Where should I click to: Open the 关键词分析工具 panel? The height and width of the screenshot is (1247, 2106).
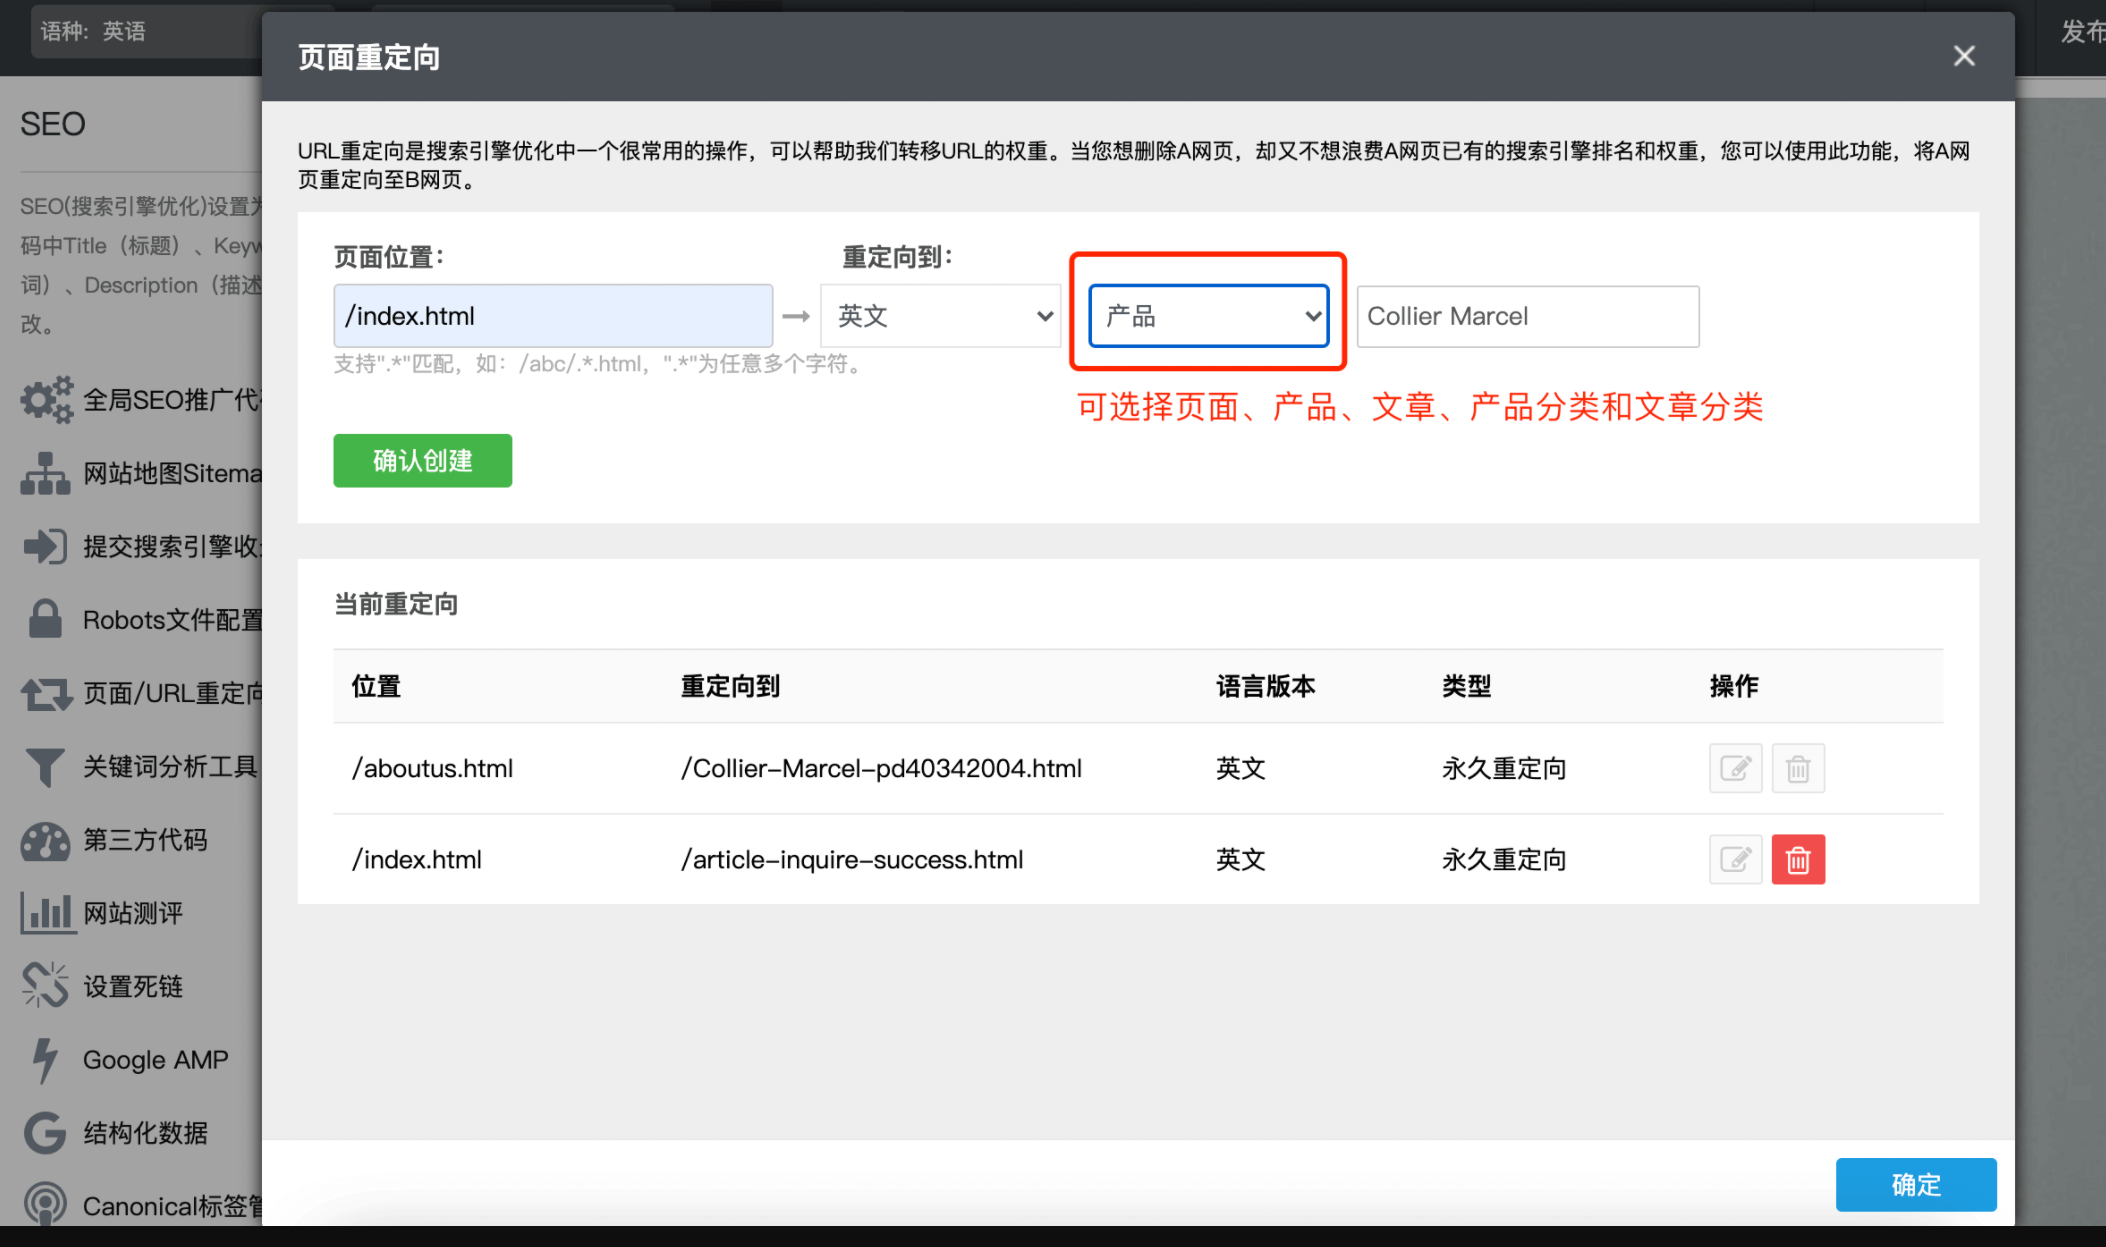(x=140, y=766)
